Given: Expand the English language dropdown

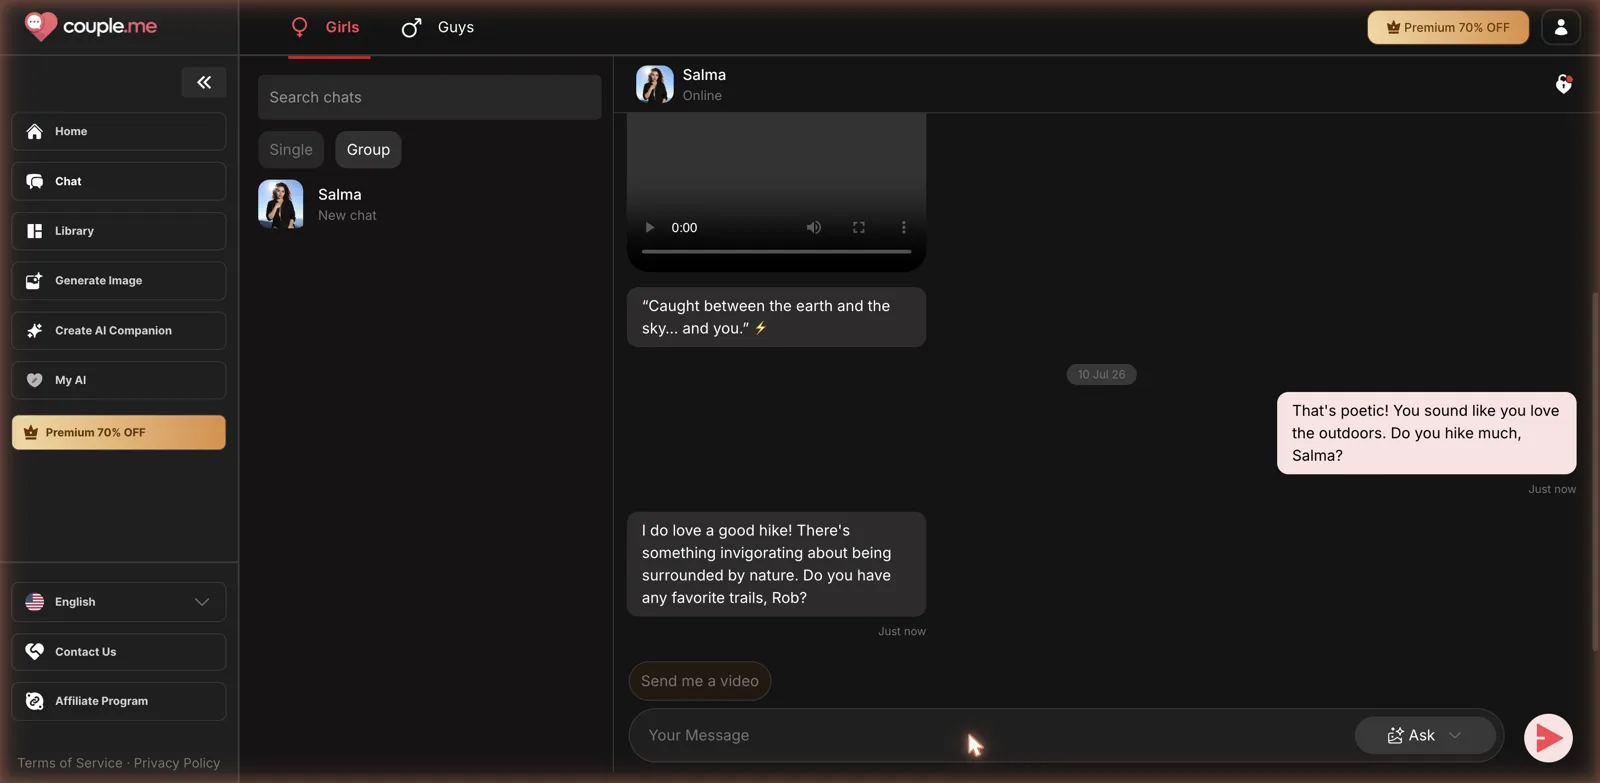Looking at the screenshot, I should (x=119, y=602).
